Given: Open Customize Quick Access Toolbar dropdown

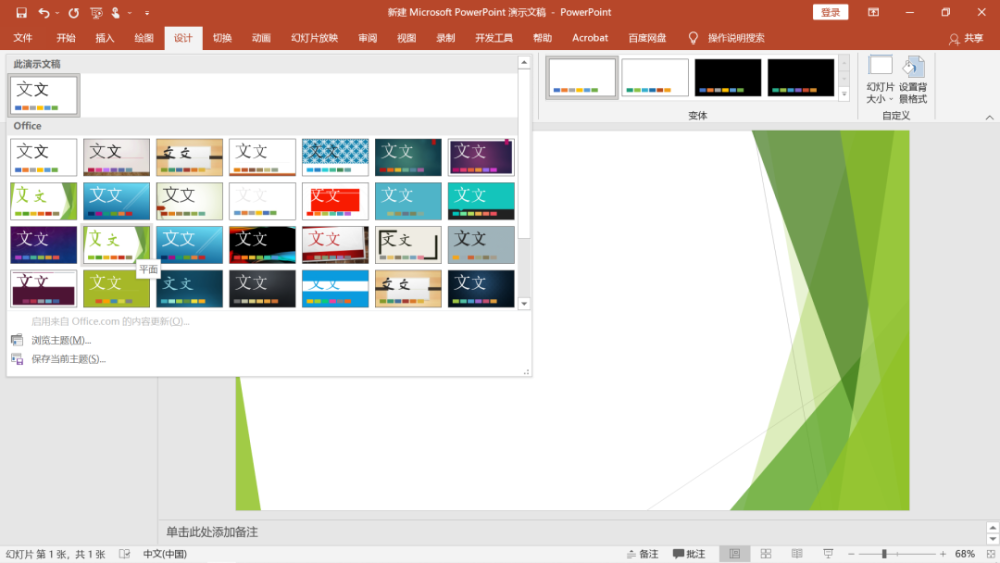Looking at the screenshot, I should pos(147,13).
